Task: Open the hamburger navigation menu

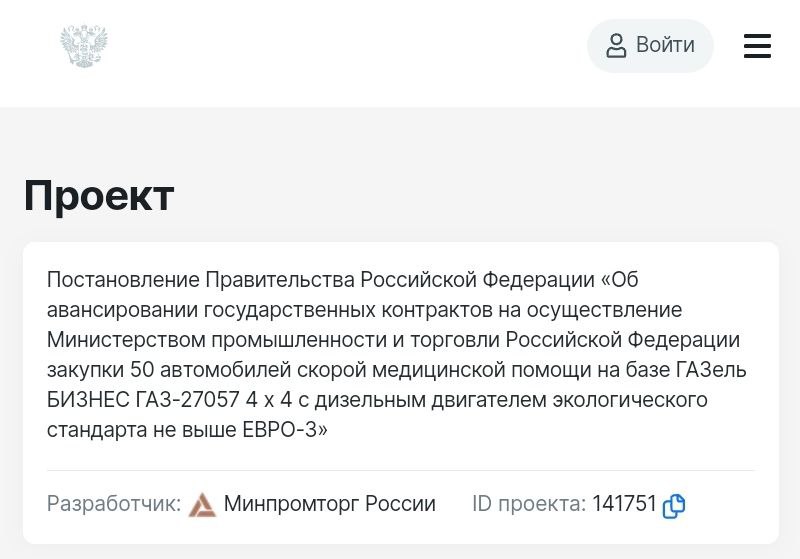Action: [757, 46]
